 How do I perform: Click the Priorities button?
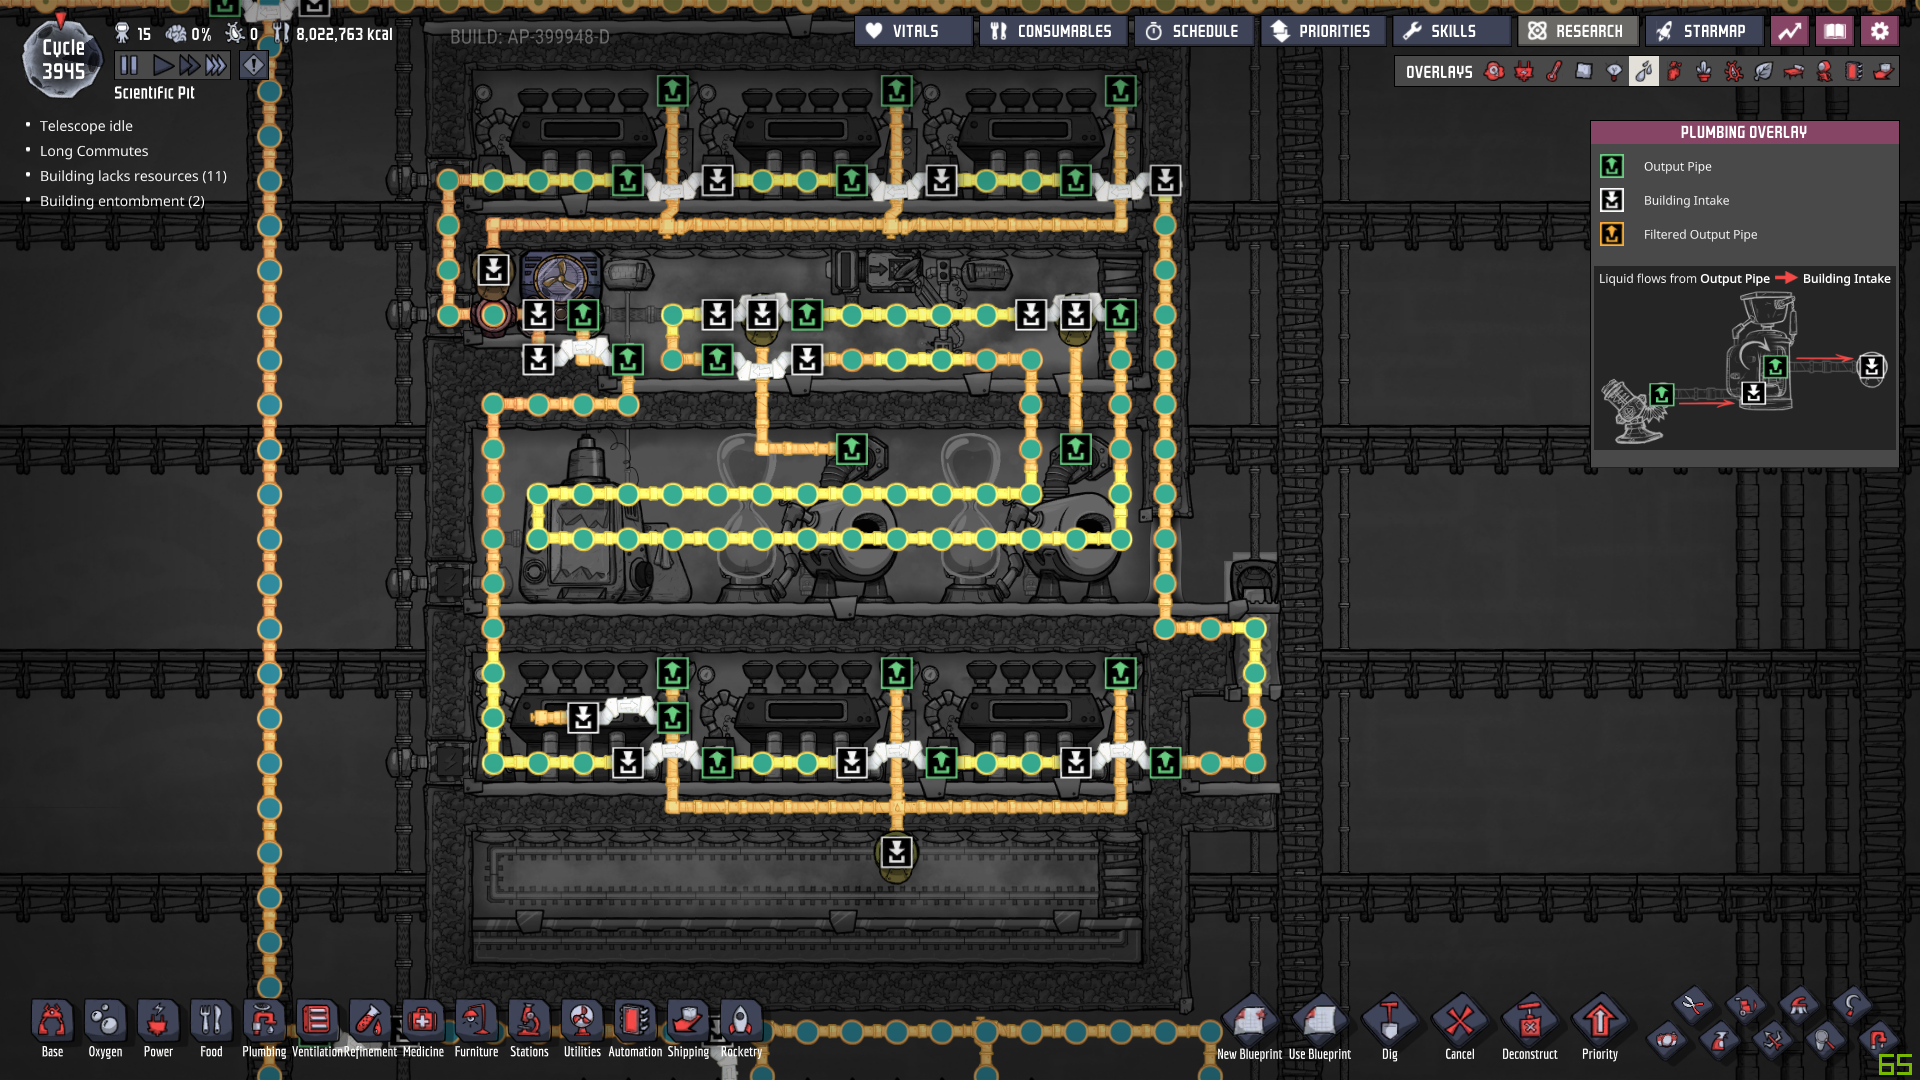(1322, 31)
